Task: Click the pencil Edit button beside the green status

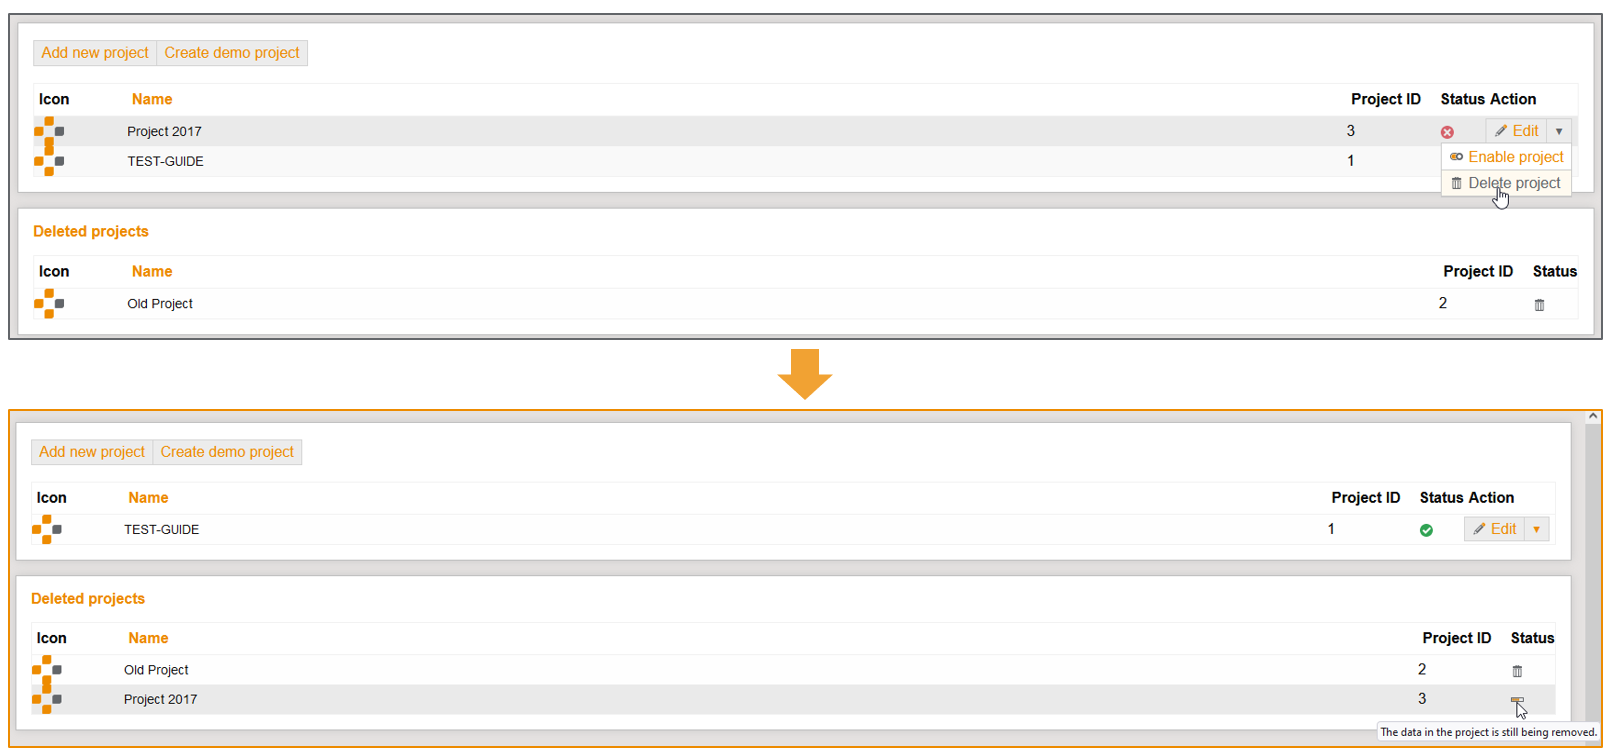Action: [x=1494, y=529]
